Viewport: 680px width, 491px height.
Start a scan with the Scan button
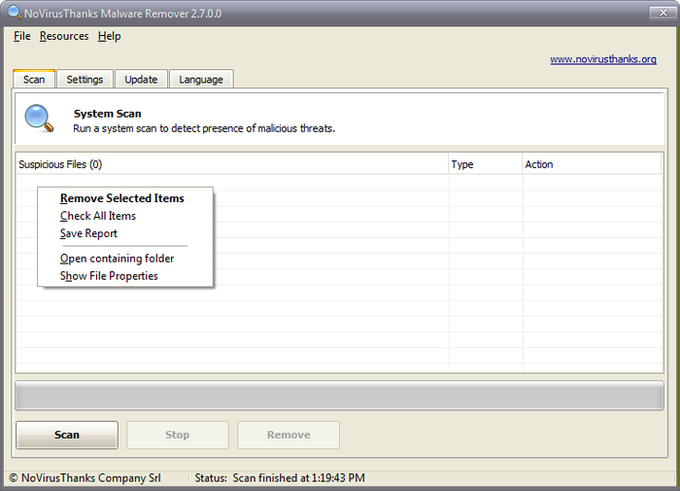[x=67, y=435]
